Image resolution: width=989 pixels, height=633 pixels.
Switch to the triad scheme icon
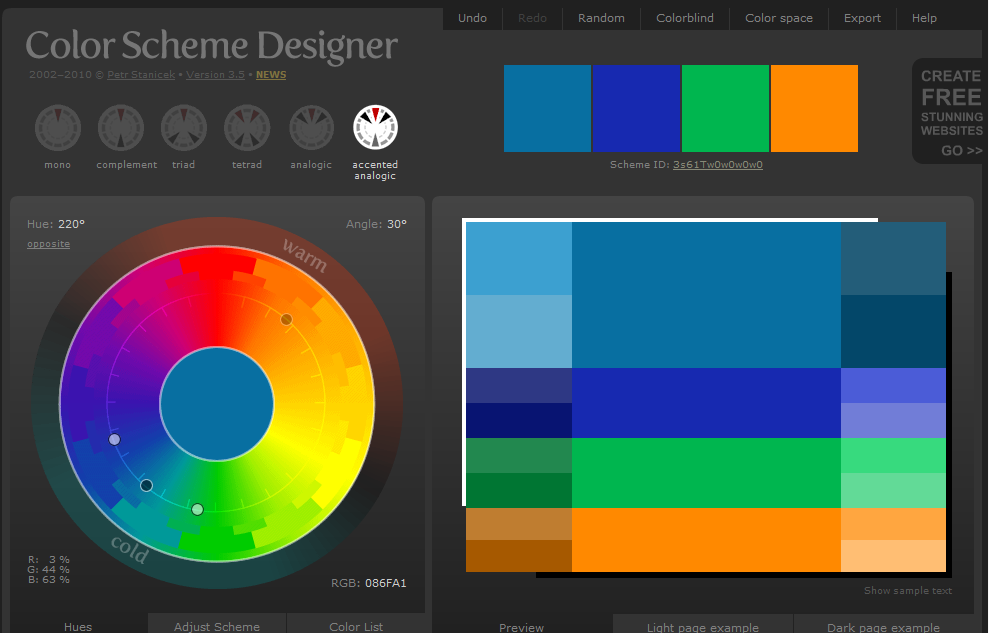(184, 129)
